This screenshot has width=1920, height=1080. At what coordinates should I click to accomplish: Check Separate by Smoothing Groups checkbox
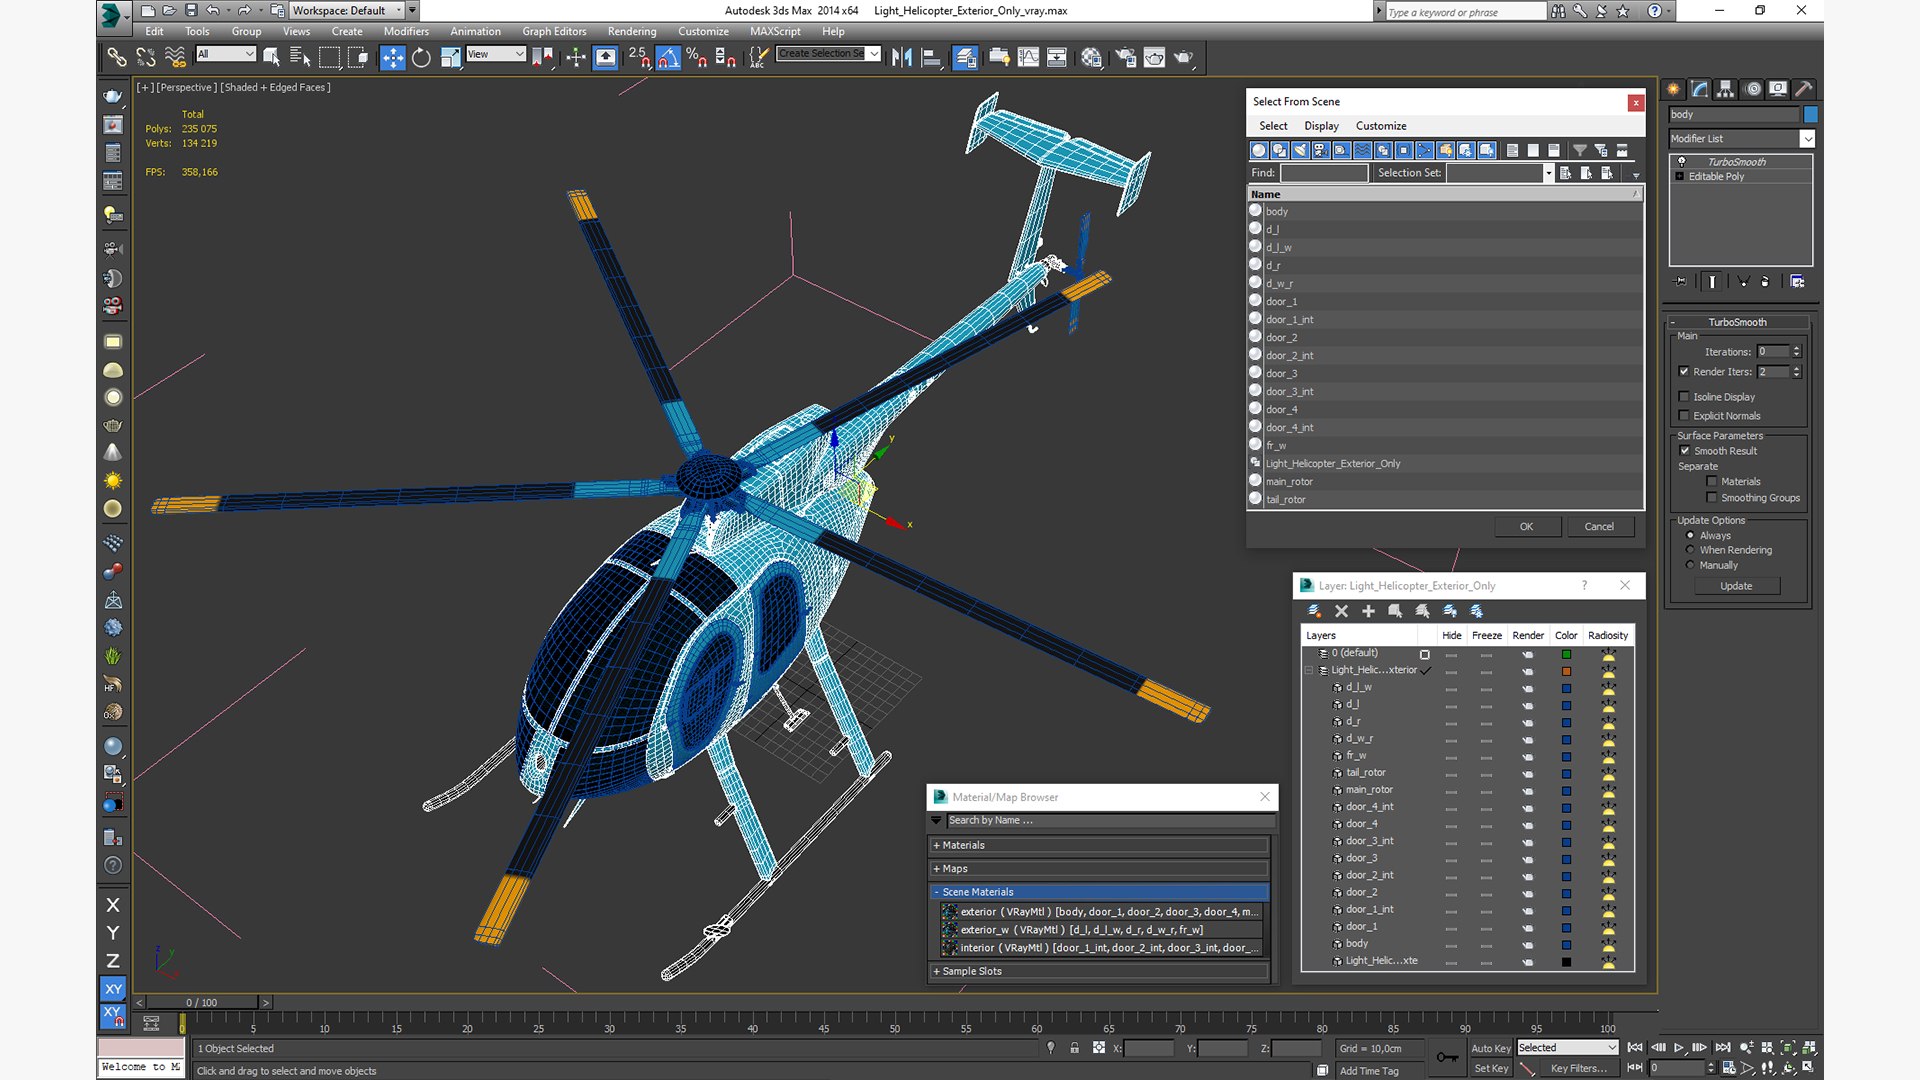[x=1712, y=498]
